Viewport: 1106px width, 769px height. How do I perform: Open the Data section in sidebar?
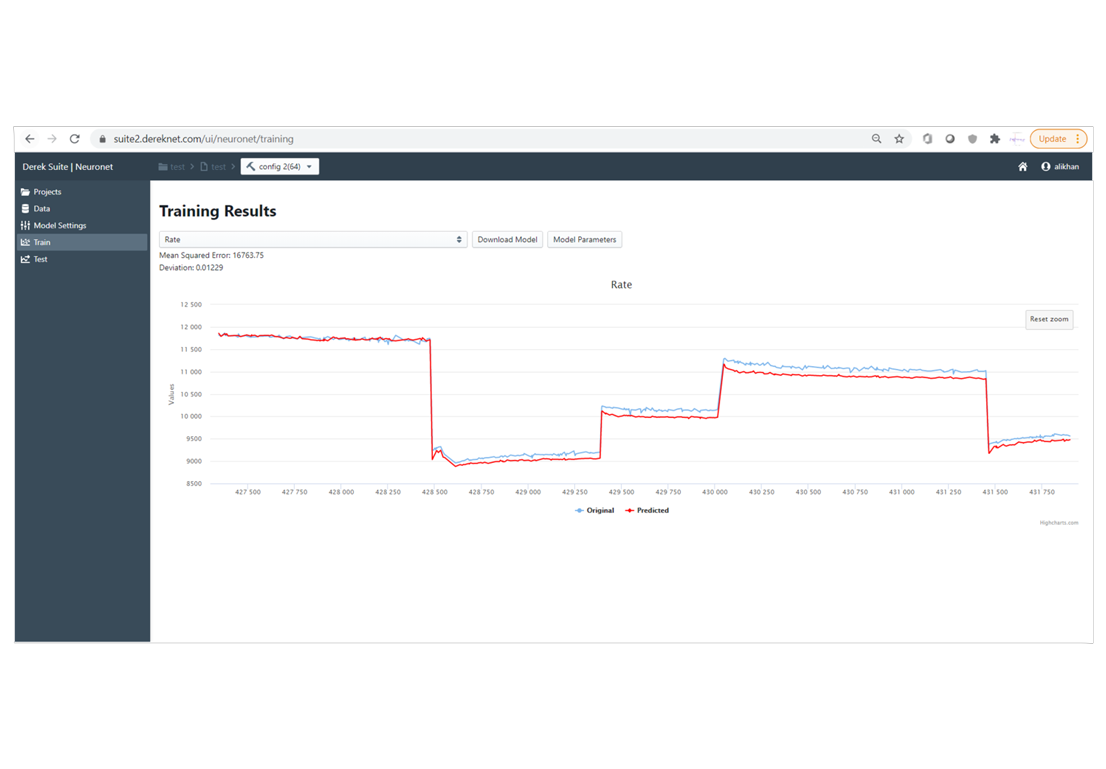(41, 209)
